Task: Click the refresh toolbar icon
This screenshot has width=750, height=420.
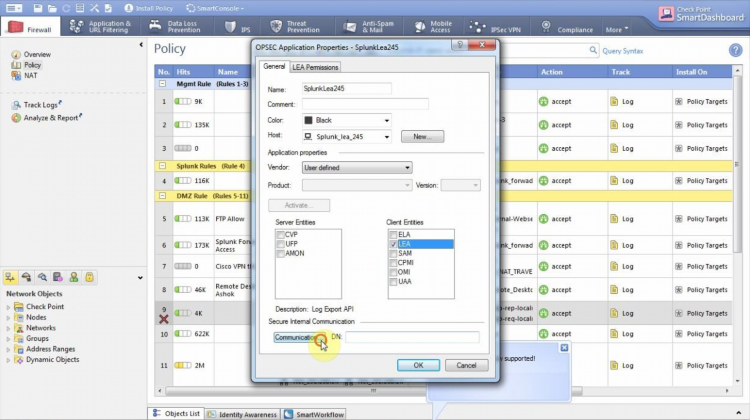Action: click(66, 8)
